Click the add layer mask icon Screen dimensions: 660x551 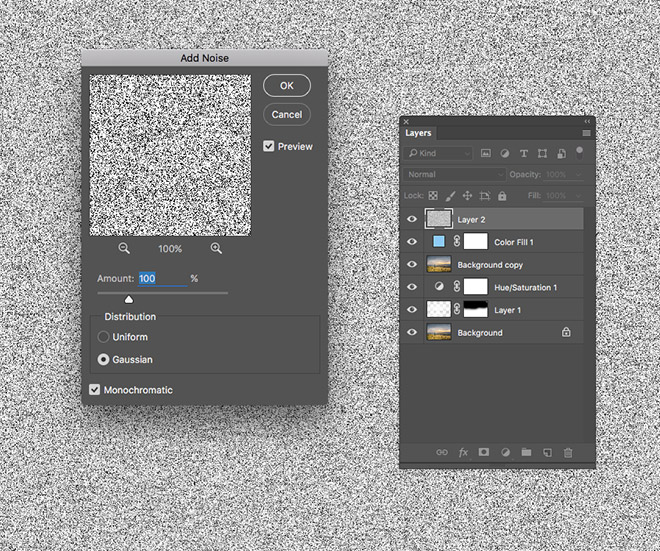coord(484,452)
